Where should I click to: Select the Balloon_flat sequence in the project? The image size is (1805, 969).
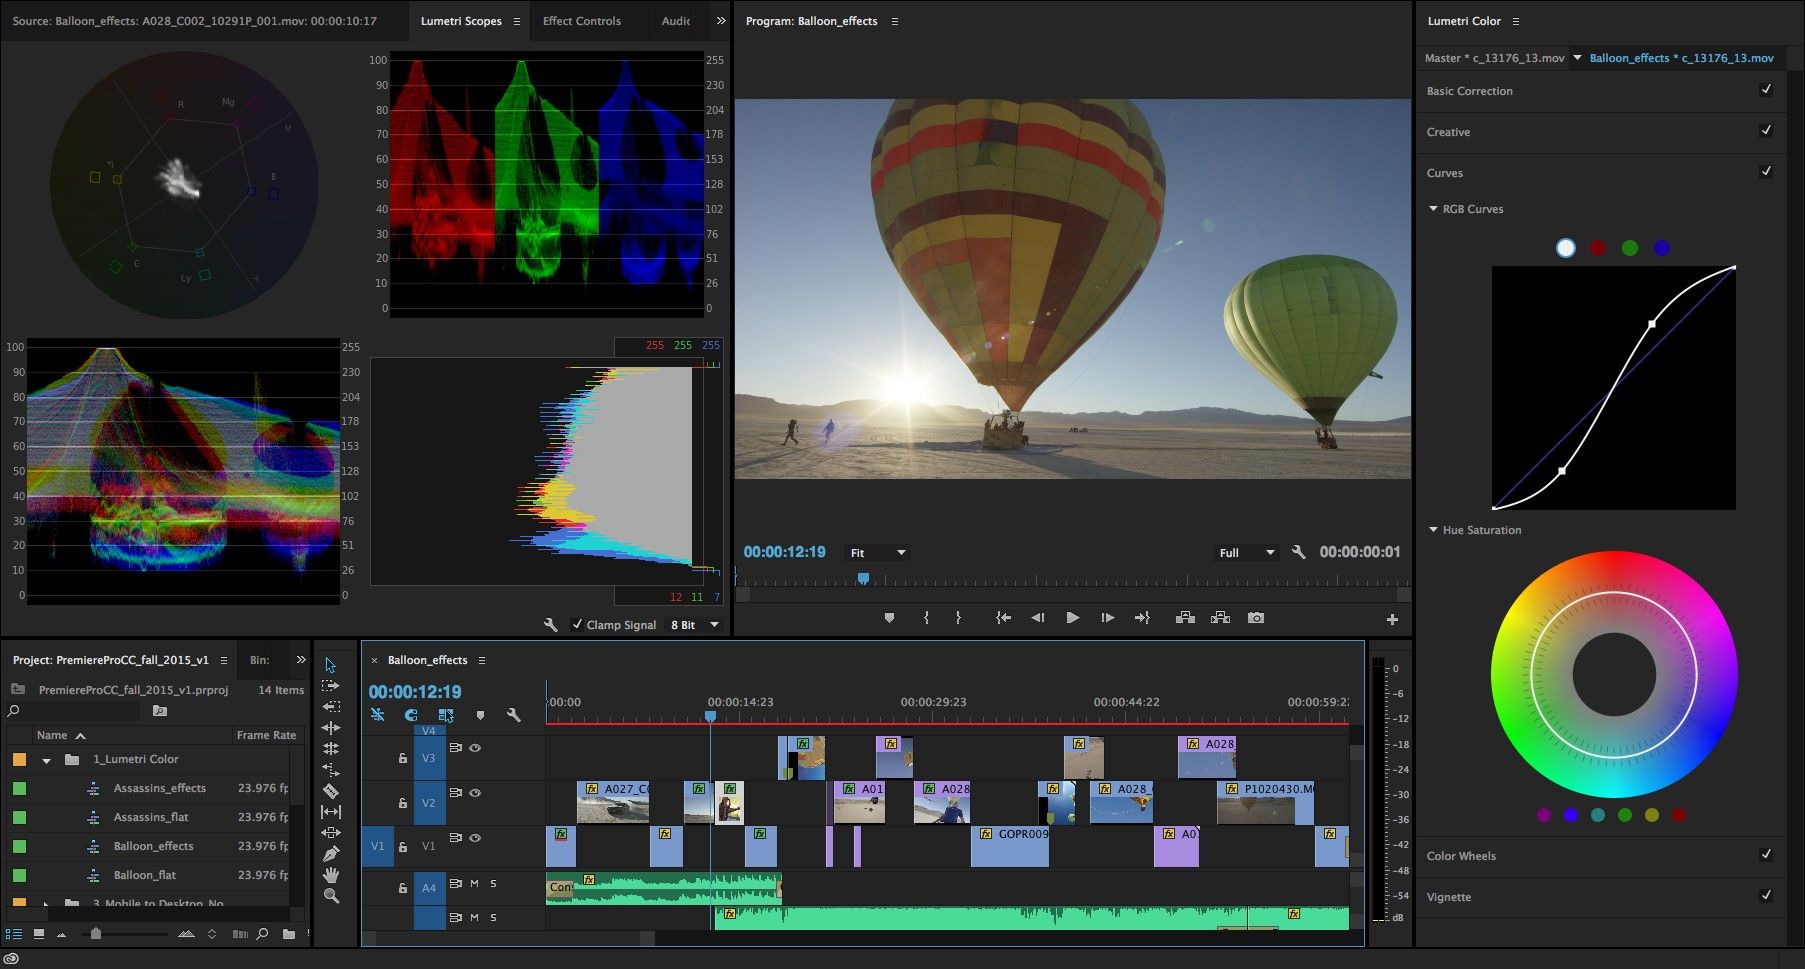[x=145, y=875]
